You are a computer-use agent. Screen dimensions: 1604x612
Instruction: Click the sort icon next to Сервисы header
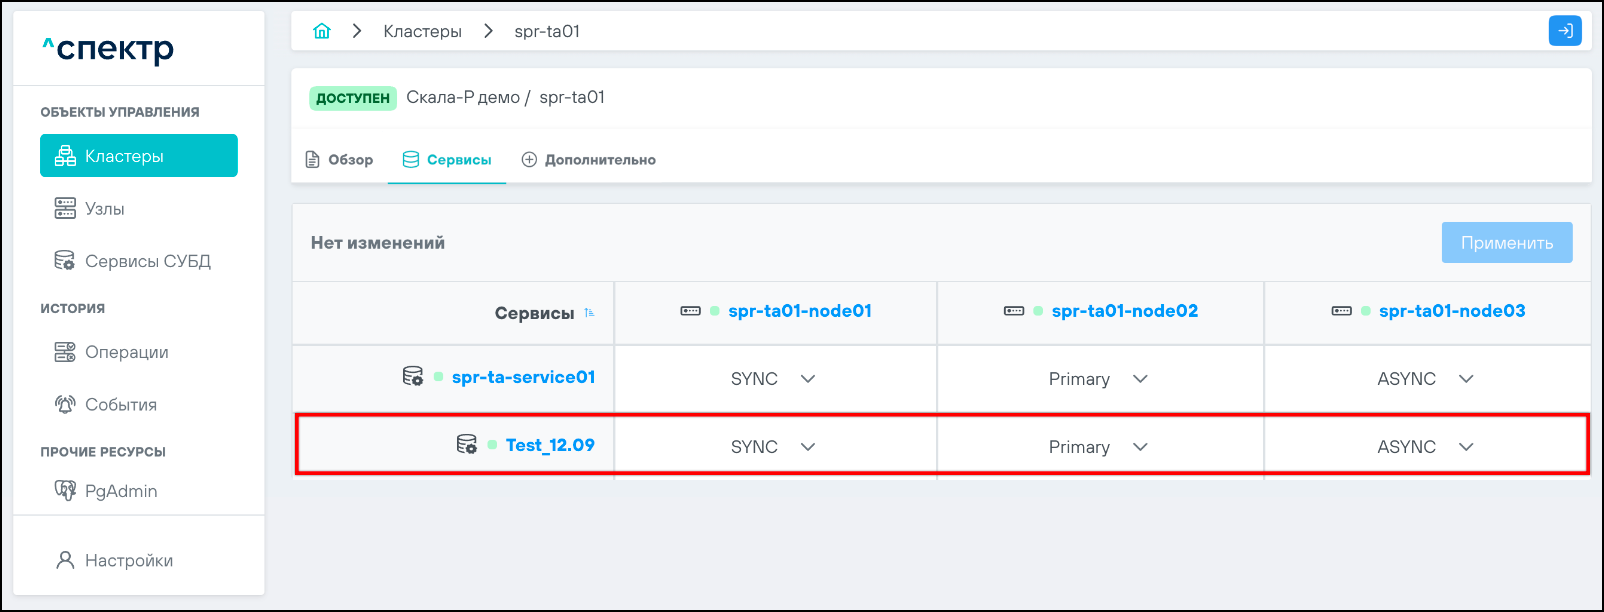point(589,313)
